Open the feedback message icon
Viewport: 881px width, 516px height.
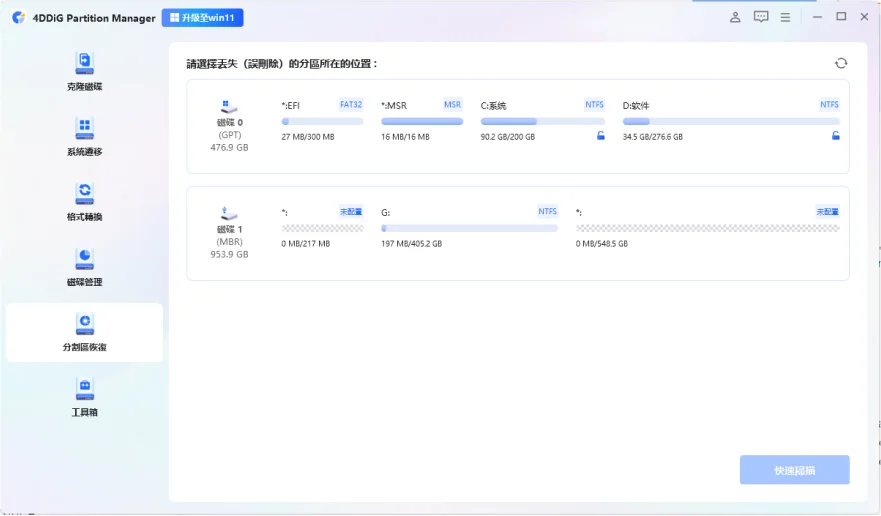pos(761,17)
